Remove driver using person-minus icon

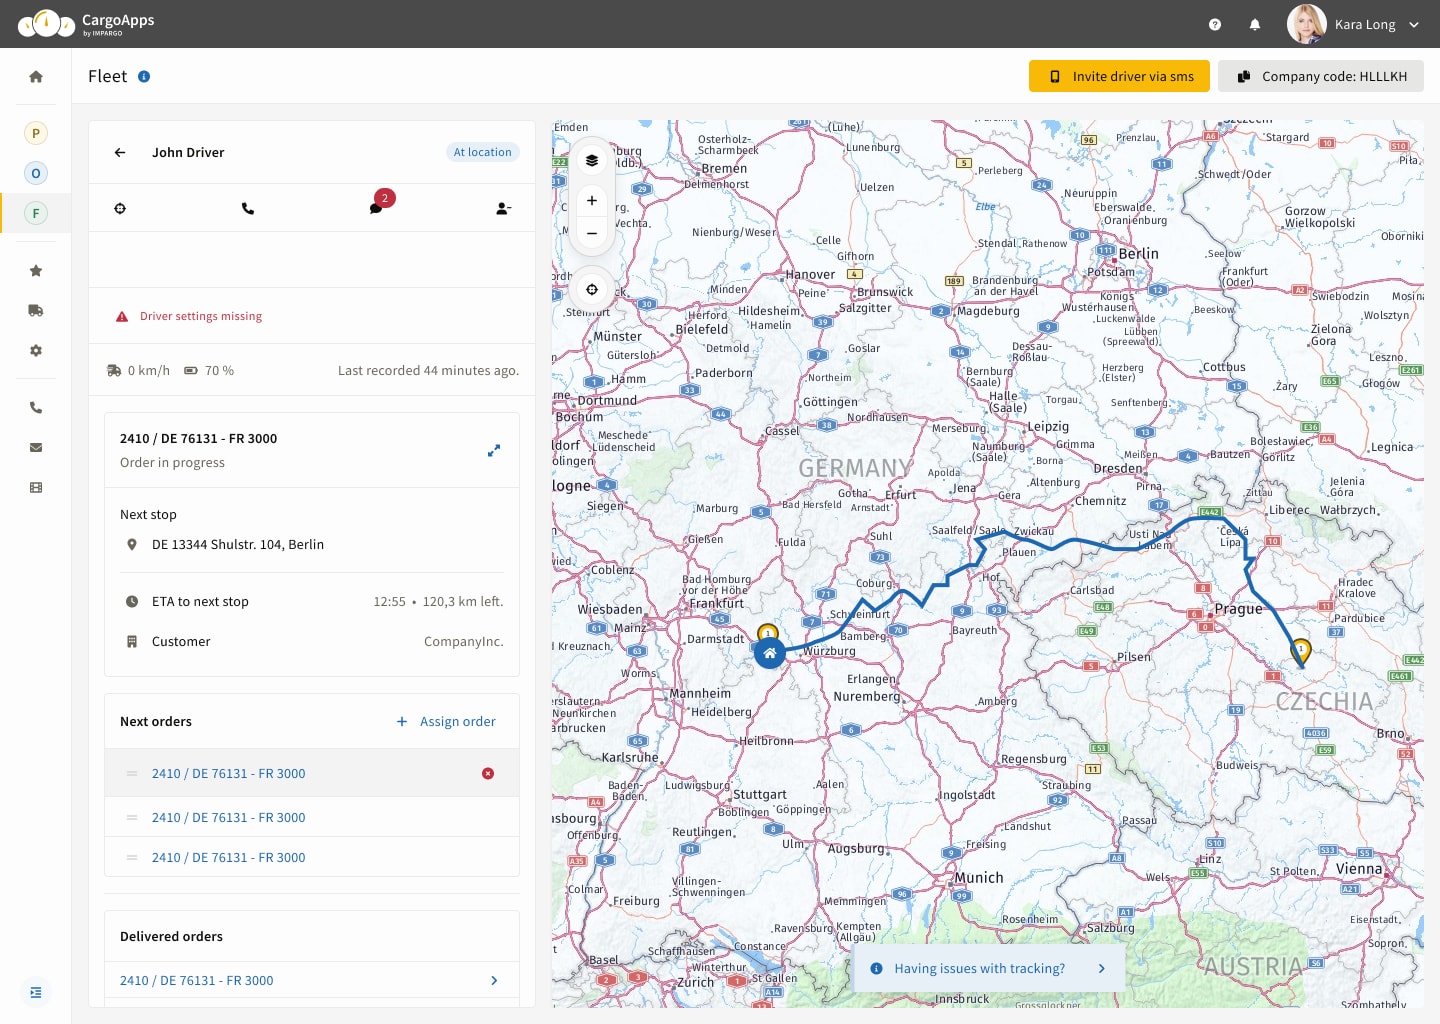(504, 209)
